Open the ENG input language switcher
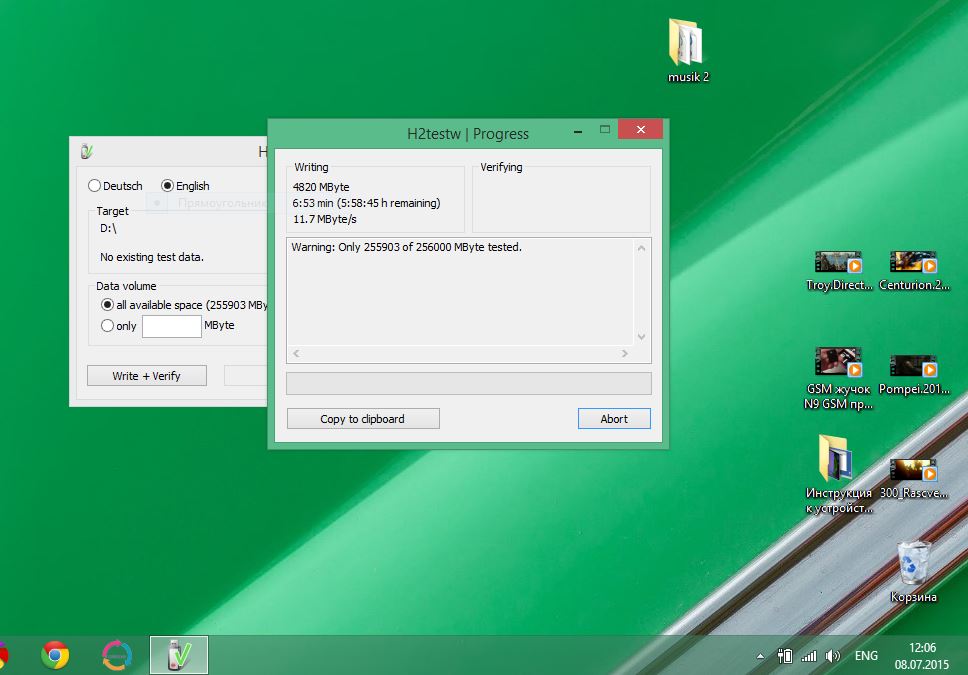 pos(866,656)
